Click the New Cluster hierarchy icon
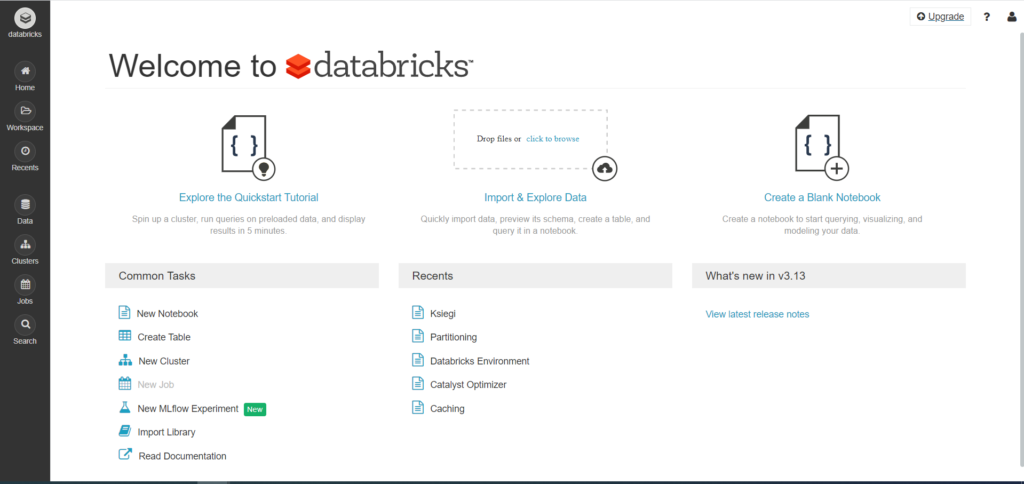1024x484 pixels. pyautogui.click(x=125, y=360)
